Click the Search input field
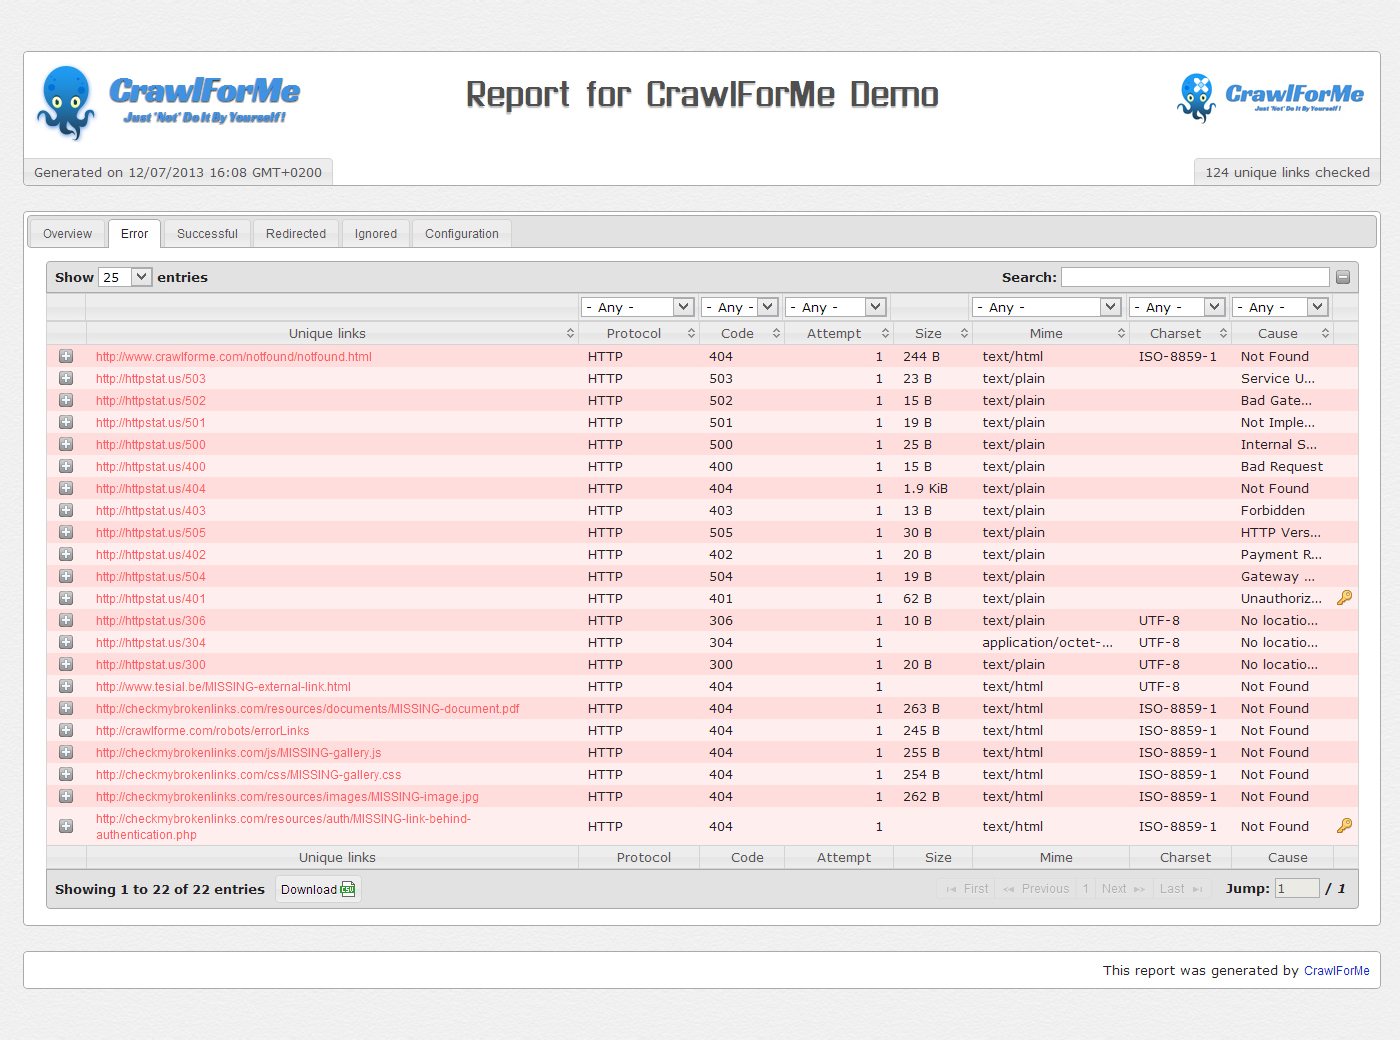Viewport: 1400px width, 1040px height. (1195, 277)
